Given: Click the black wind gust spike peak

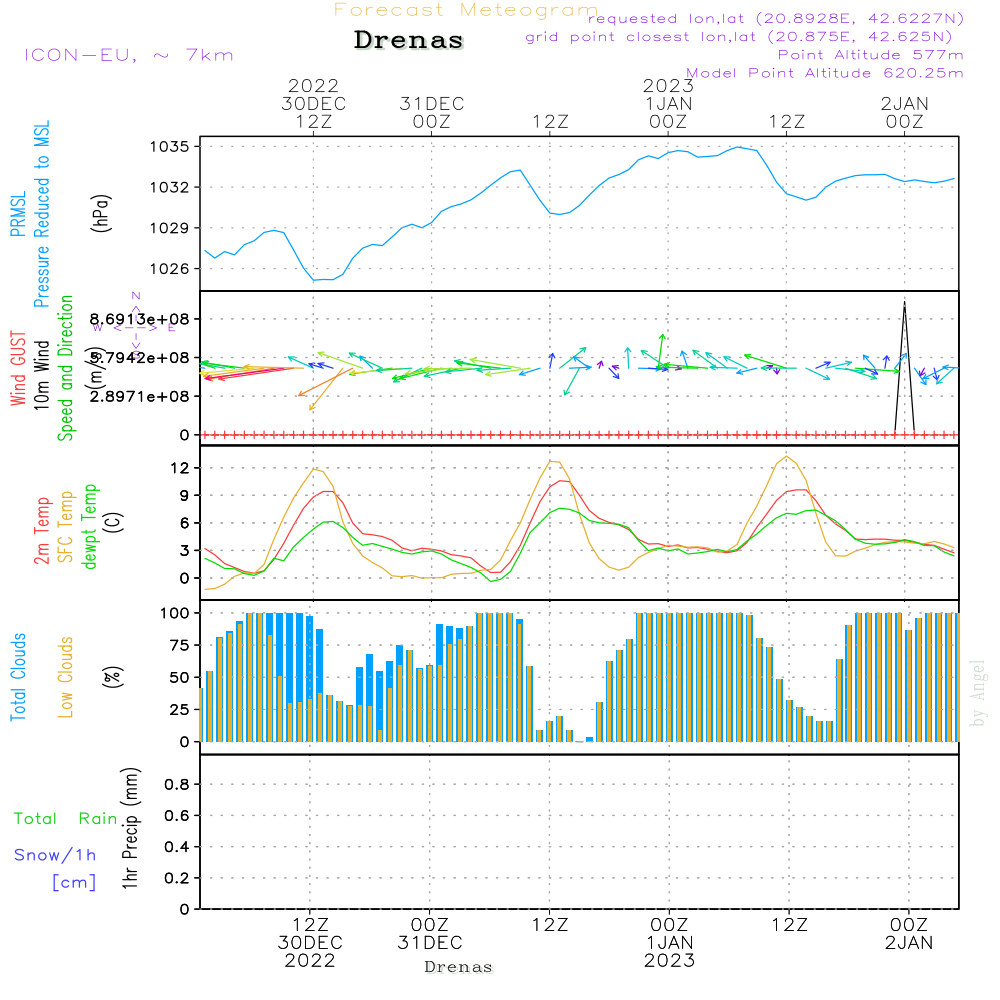Looking at the screenshot, I should pos(904,303).
